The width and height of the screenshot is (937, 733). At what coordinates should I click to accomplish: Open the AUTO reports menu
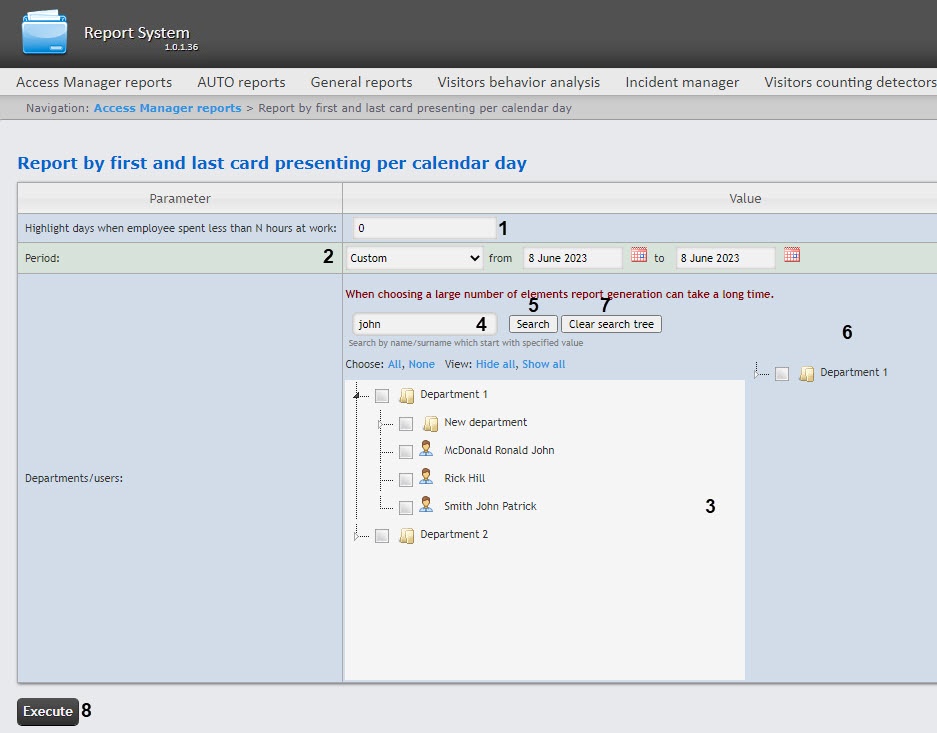point(241,82)
